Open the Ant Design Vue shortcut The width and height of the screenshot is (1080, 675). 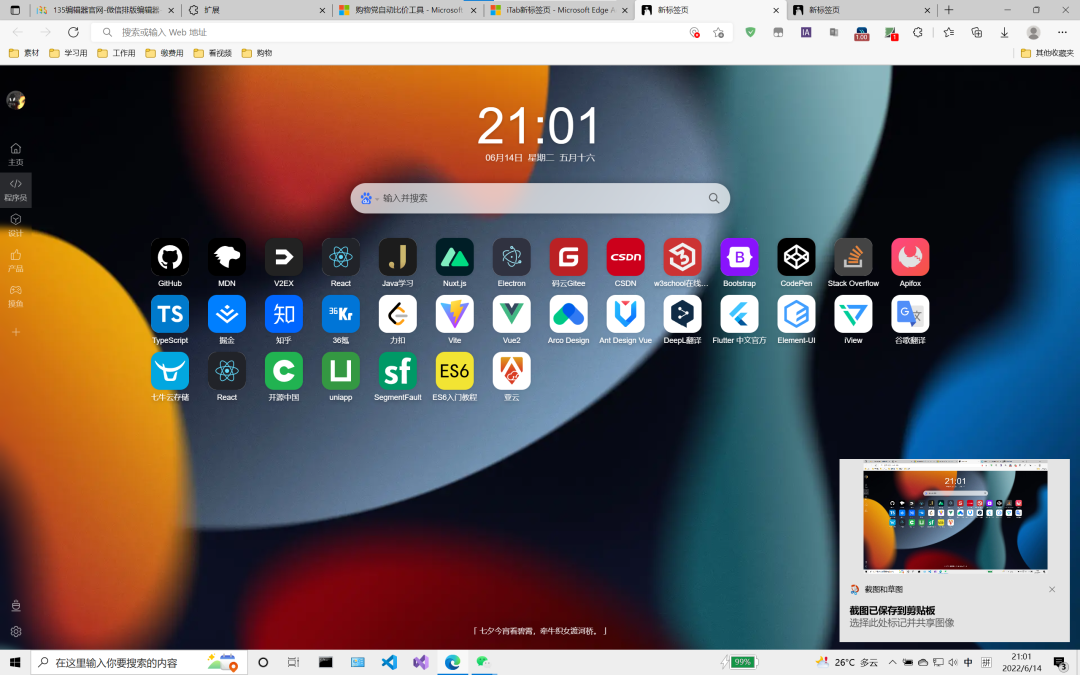click(625, 314)
